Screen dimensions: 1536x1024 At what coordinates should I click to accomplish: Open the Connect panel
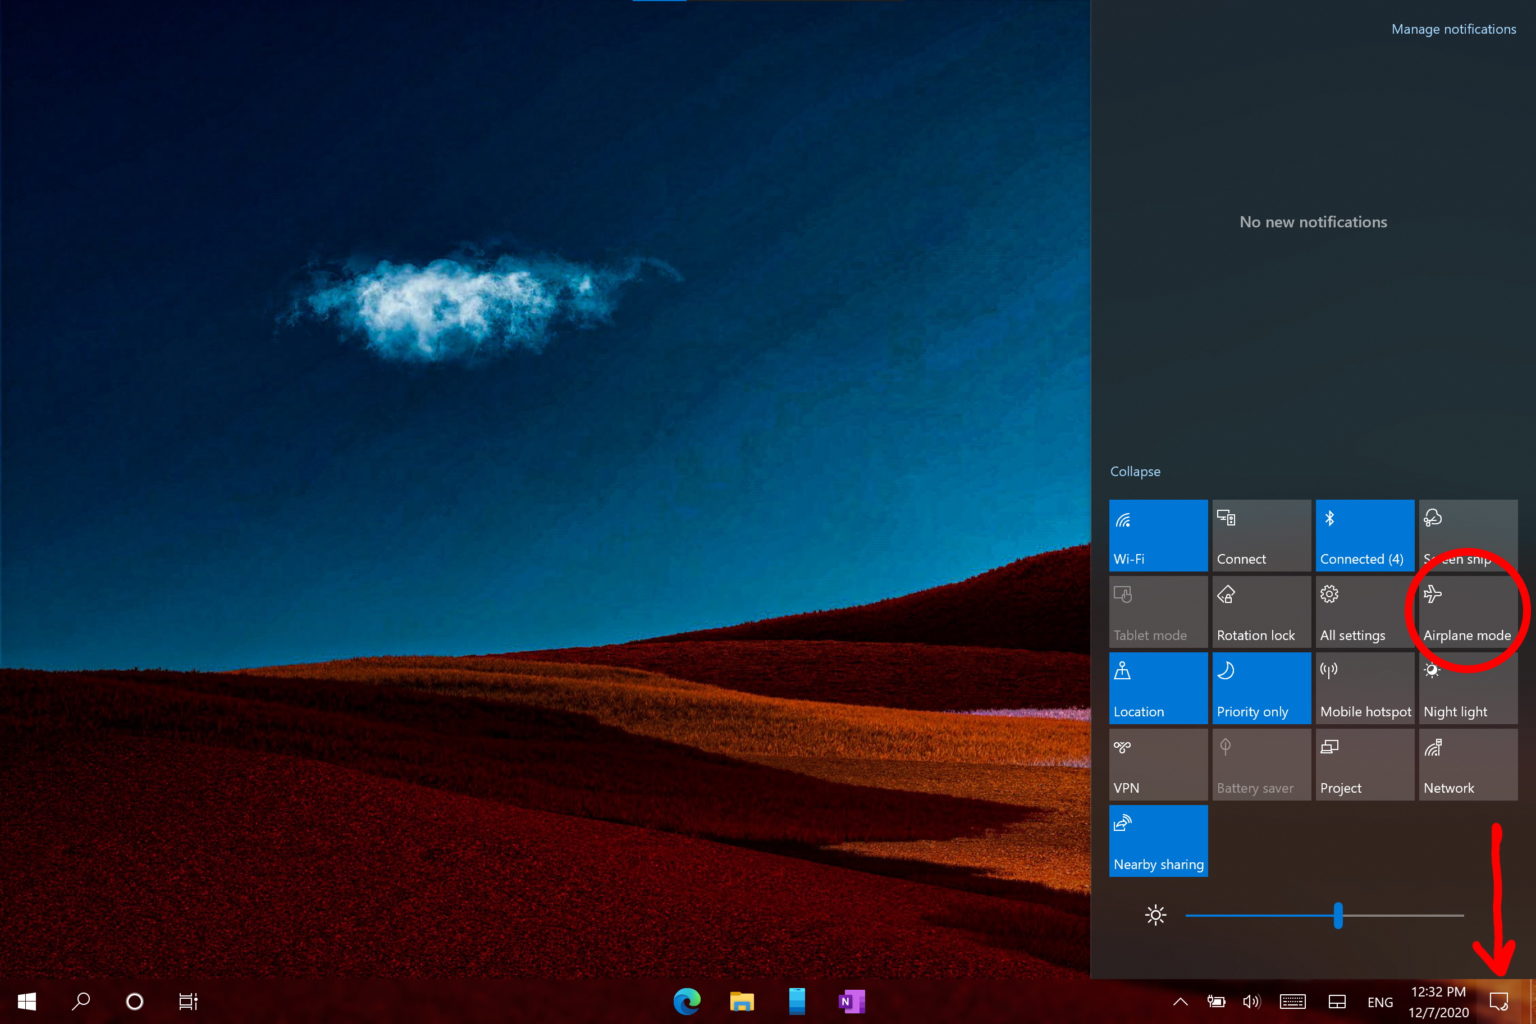(x=1261, y=535)
